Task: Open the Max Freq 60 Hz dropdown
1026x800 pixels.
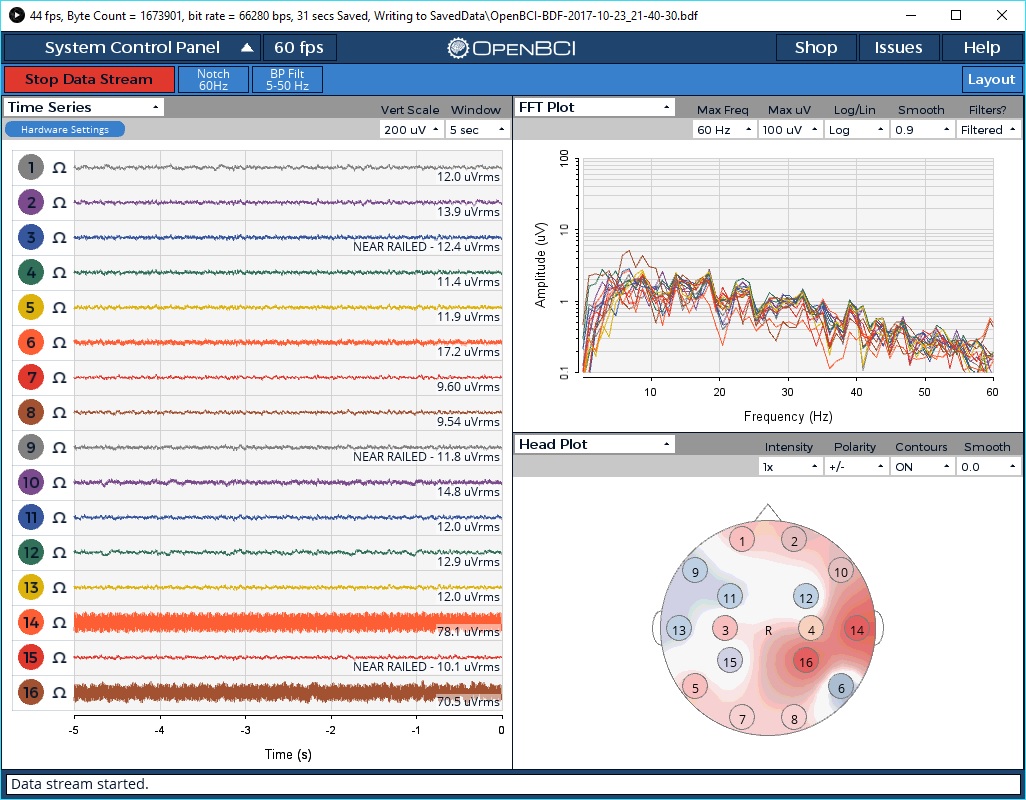Action: coord(723,129)
